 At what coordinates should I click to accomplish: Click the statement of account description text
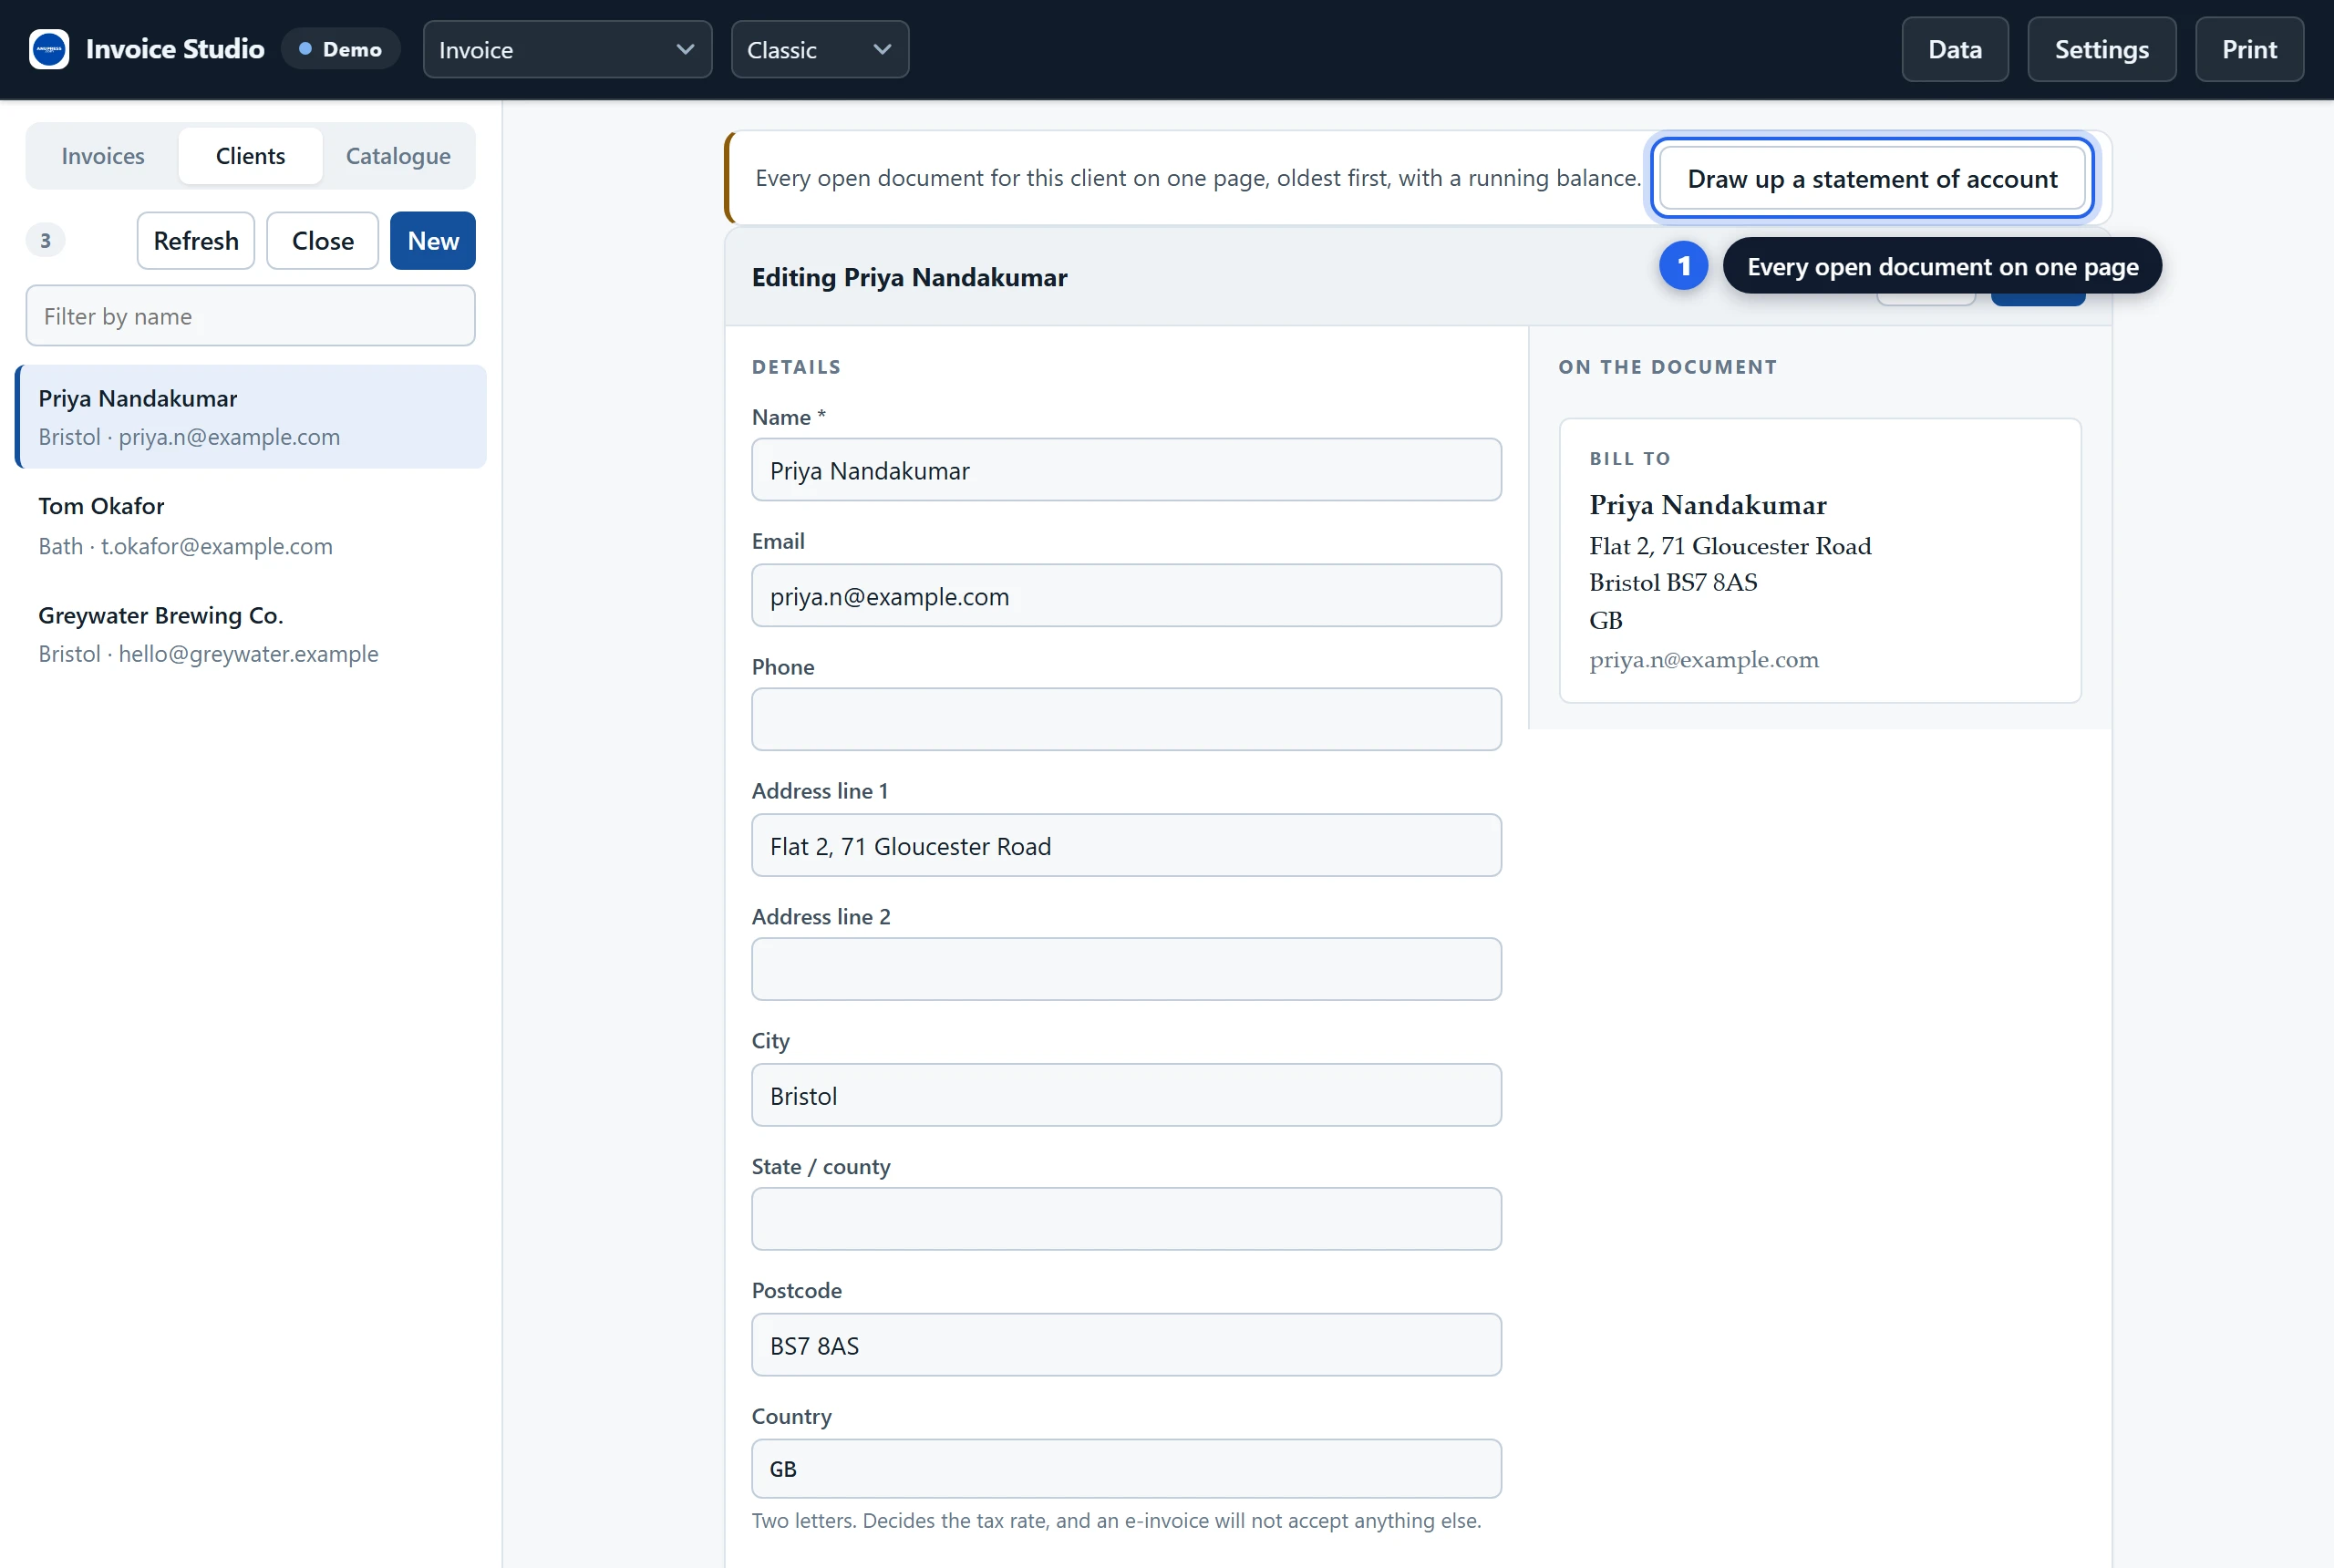click(1198, 178)
